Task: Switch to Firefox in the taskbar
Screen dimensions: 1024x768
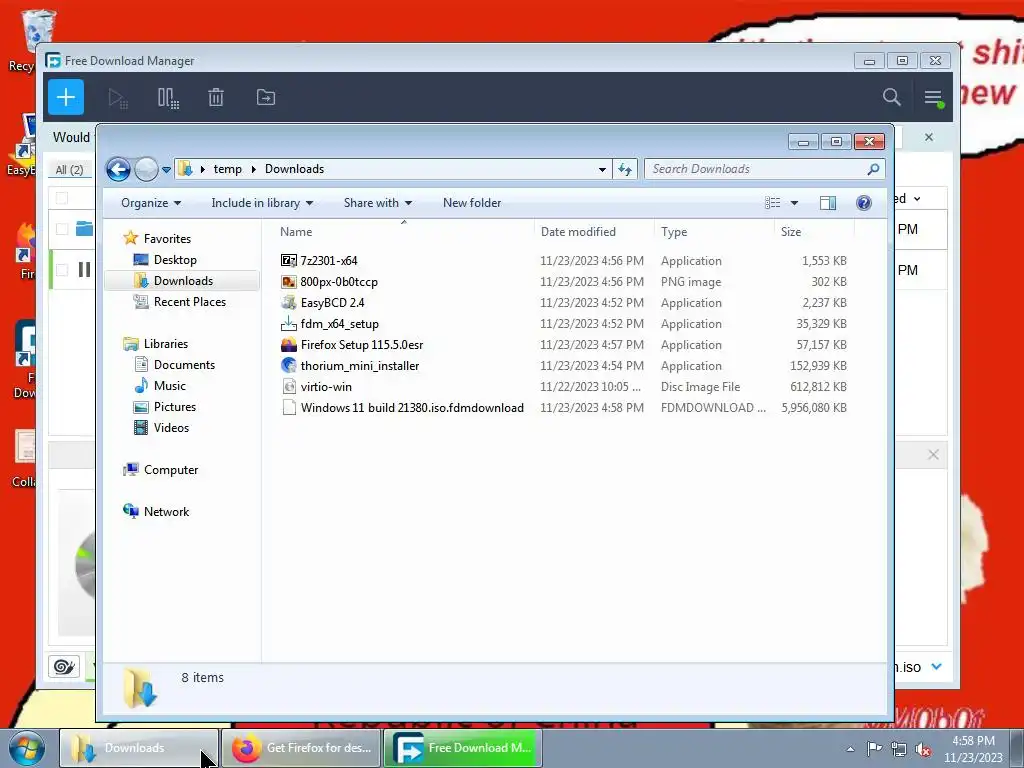Action: click(301, 748)
